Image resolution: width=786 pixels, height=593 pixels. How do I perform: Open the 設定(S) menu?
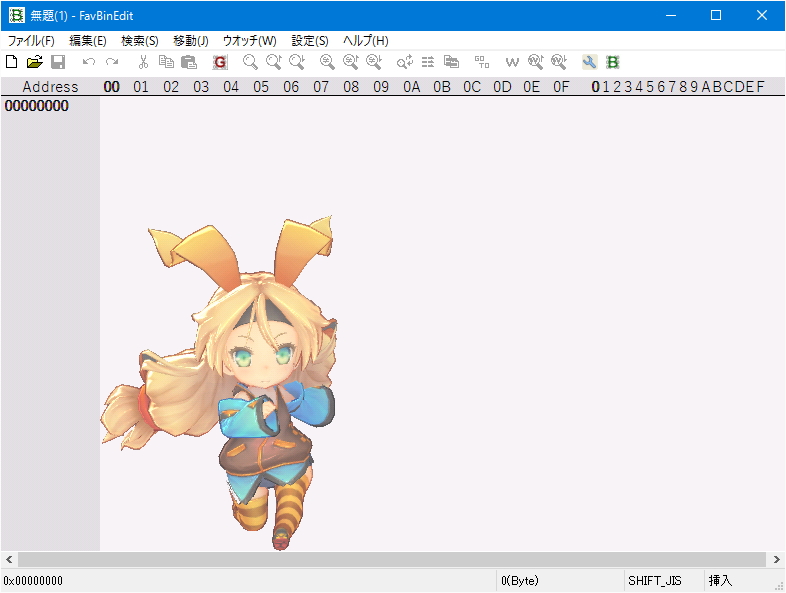[310, 41]
